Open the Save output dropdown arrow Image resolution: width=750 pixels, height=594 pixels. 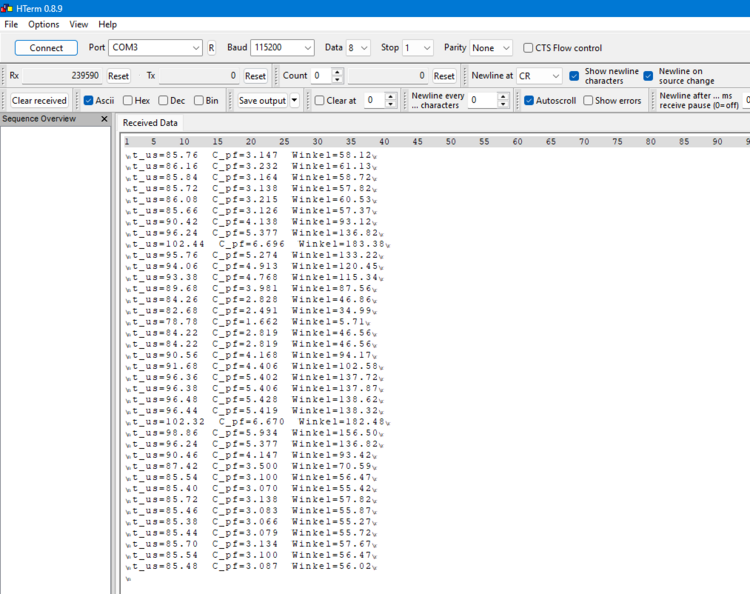coord(294,101)
